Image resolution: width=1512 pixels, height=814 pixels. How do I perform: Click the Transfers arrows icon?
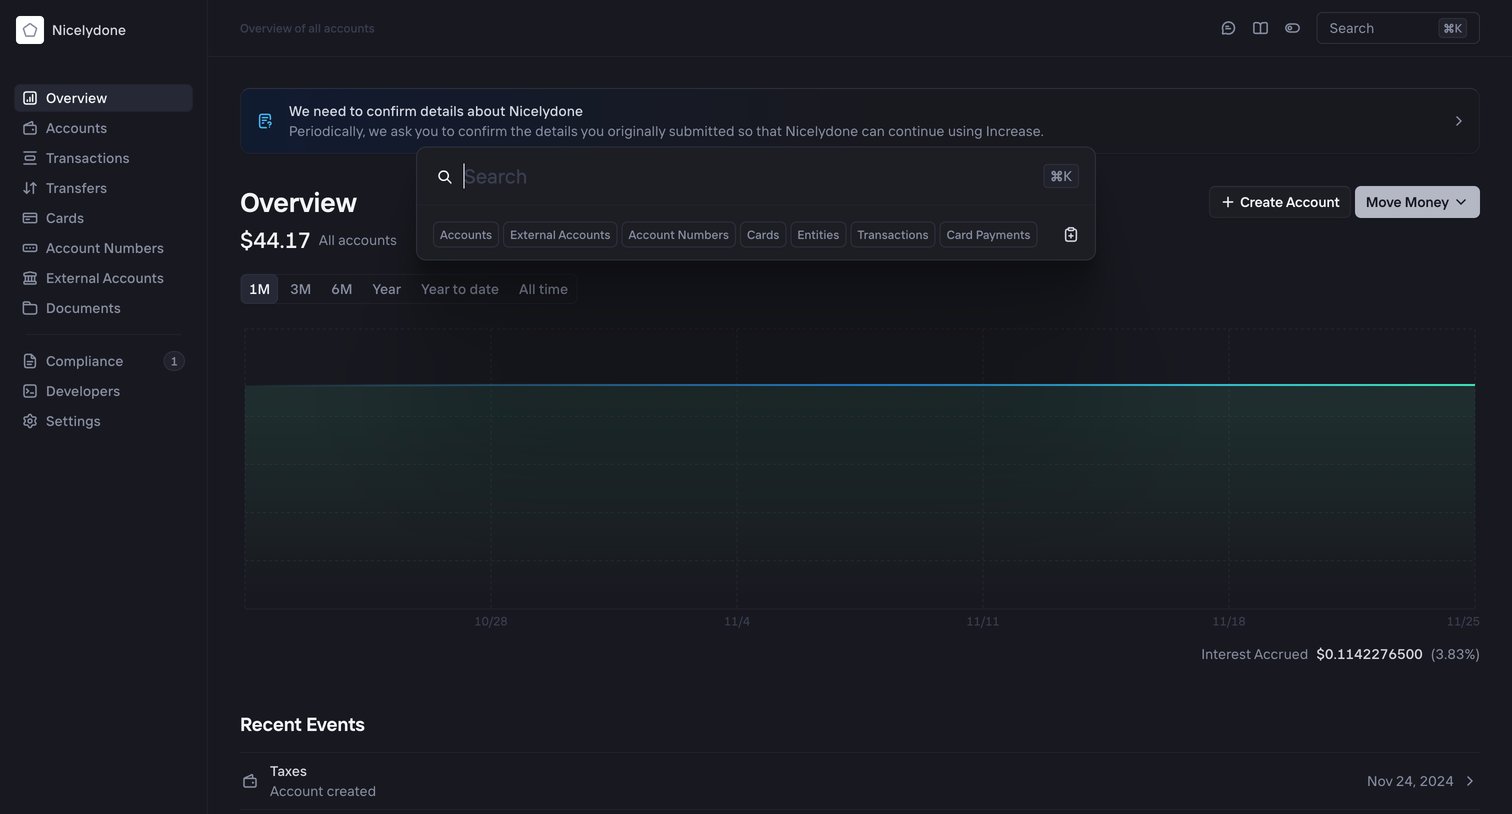click(x=30, y=188)
